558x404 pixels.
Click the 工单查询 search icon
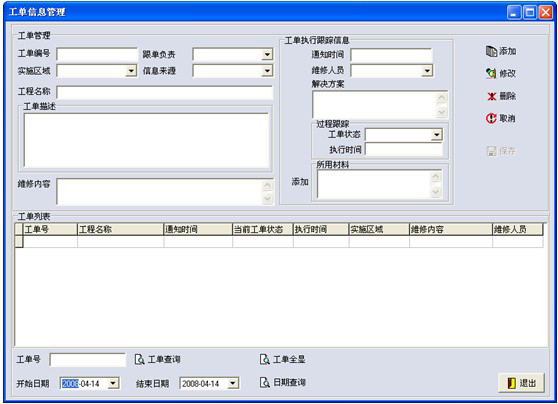tap(140, 360)
